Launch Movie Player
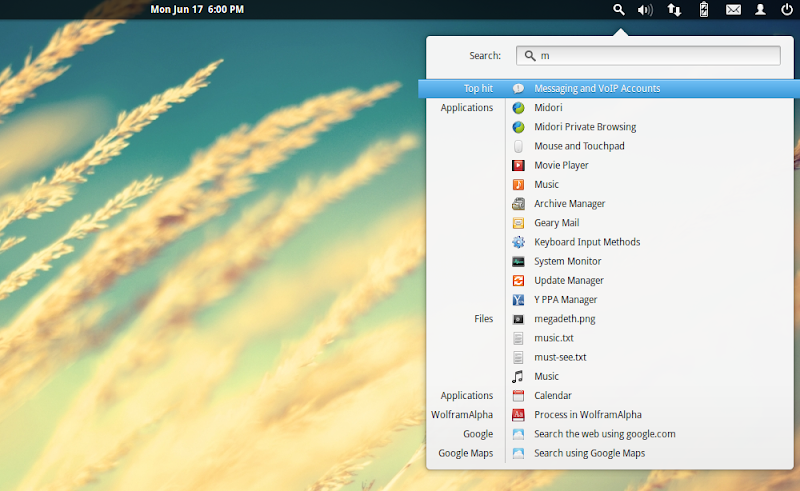800x491 pixels. (561, 165)
